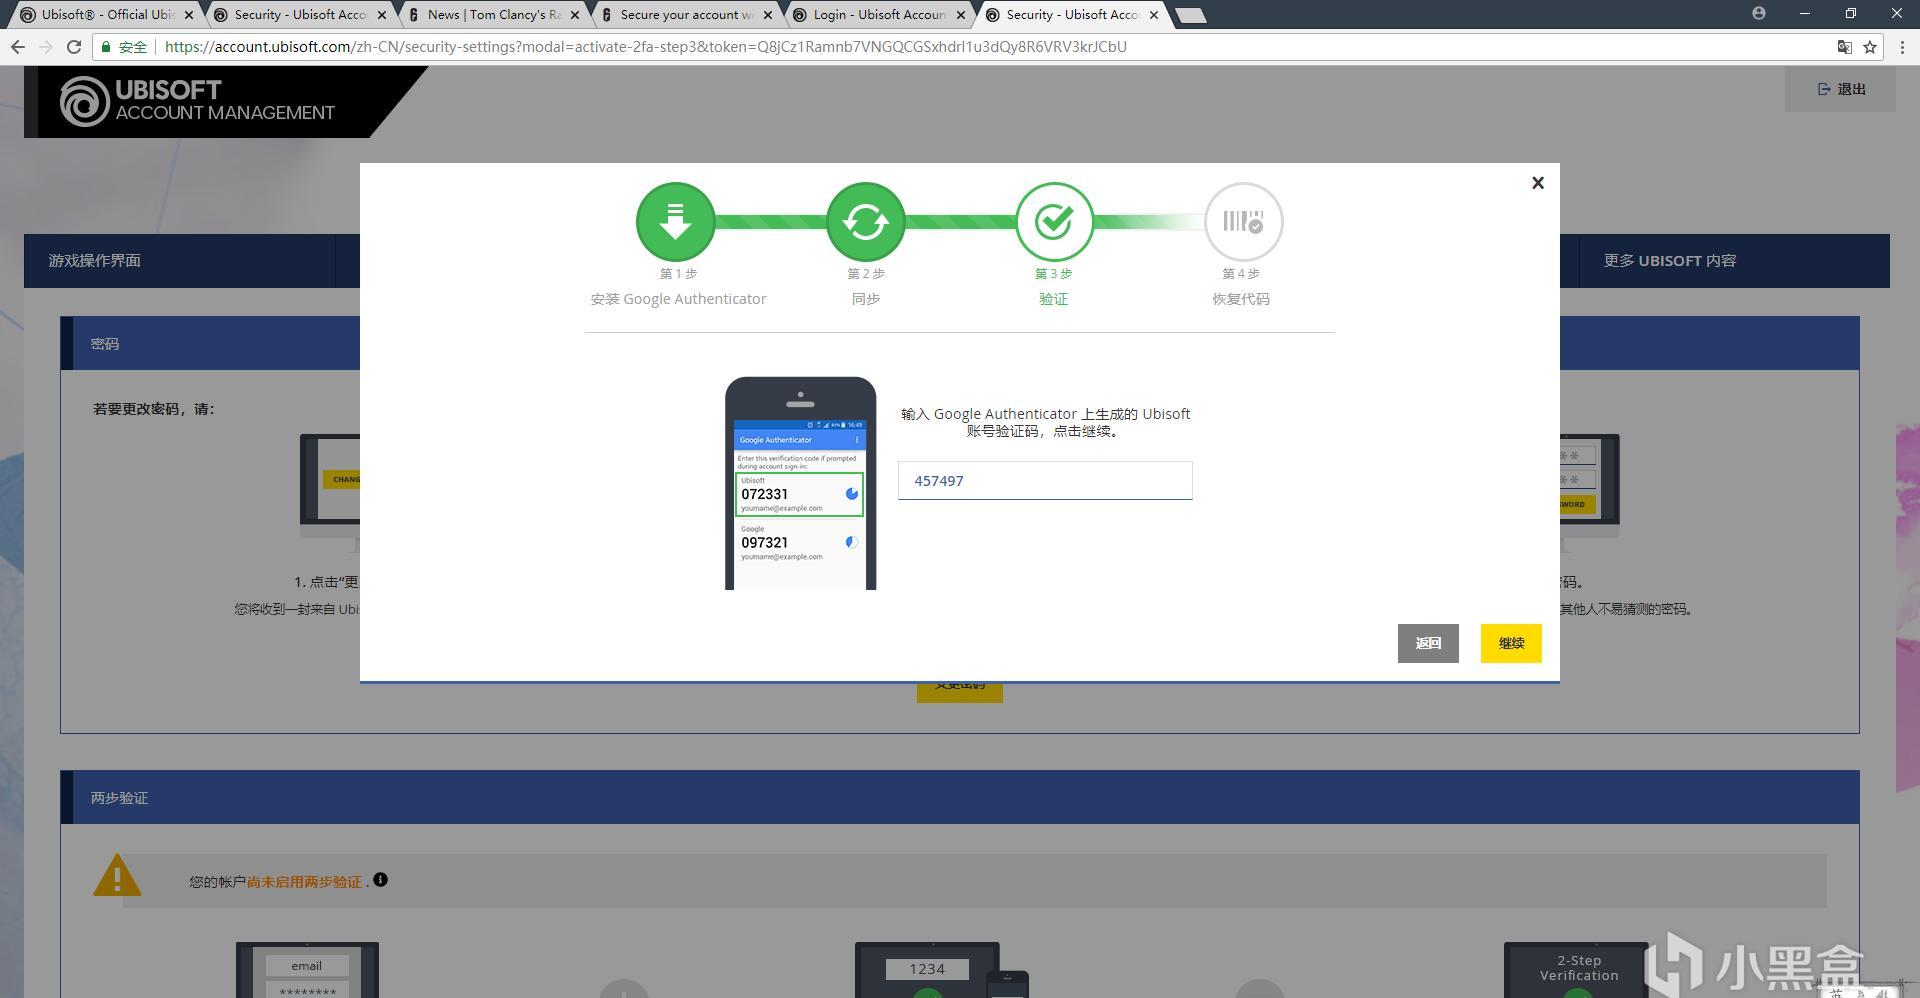Viewport: 1920px width, 998px height.
Task: Click the yellow warning triangle icon
Action: (x=117, y=876)
